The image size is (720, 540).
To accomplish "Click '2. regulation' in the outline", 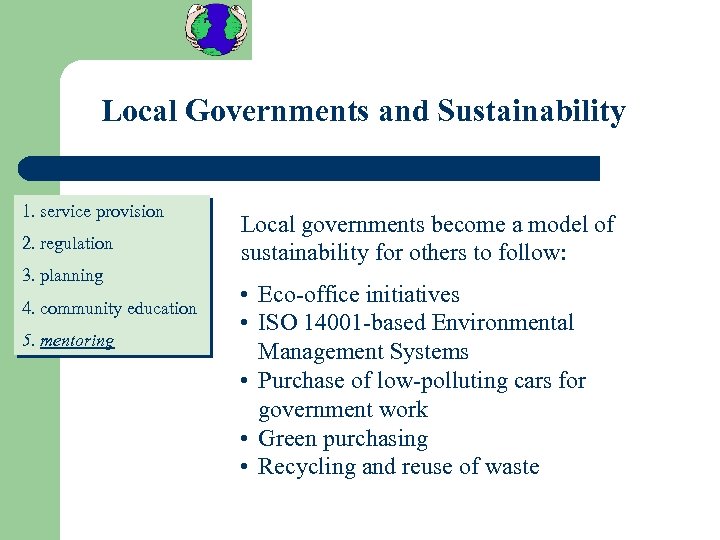I will (x=67, y=243).
